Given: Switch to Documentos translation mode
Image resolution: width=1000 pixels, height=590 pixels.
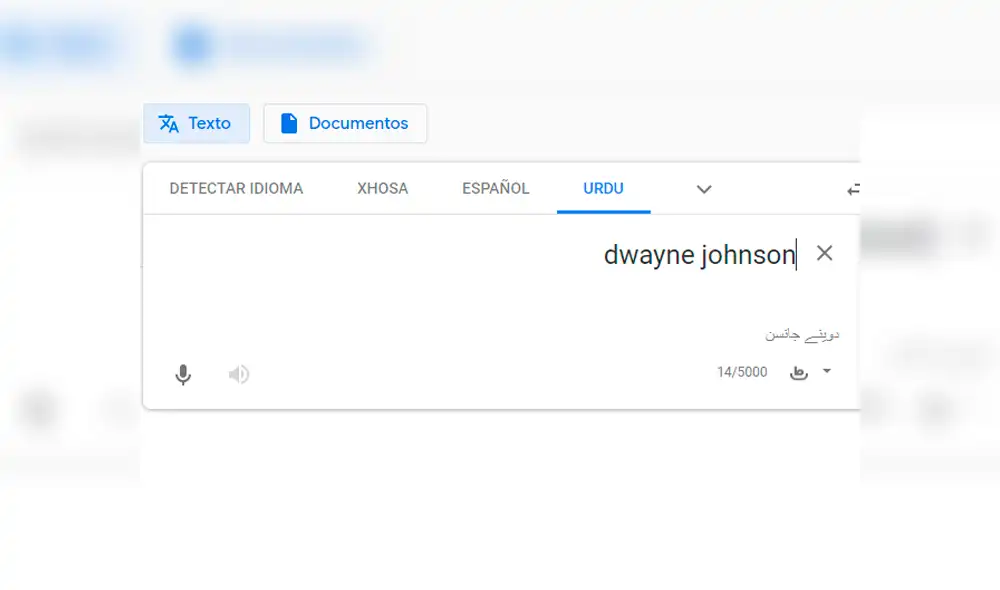Looking at the screenshot, I should (x=345, y=123).
